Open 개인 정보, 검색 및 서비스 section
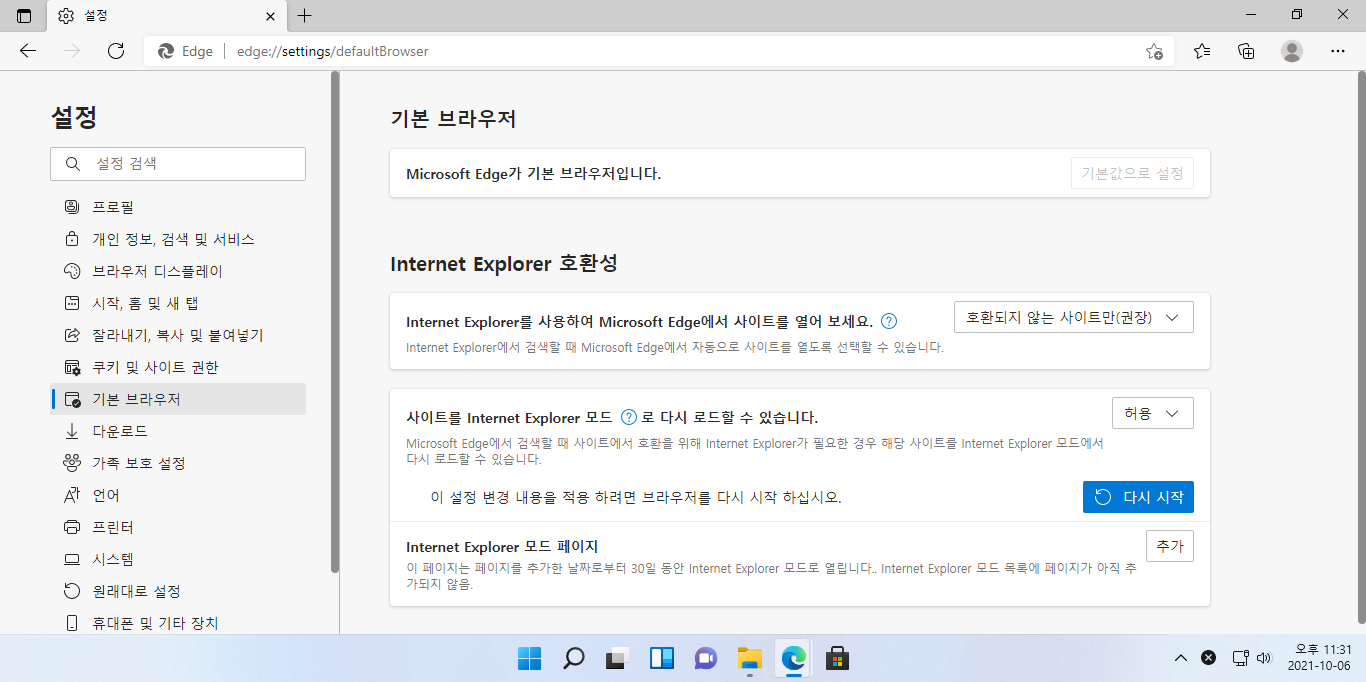The width and height of the screenshot is (1366, 682). (x=178, y=239)
